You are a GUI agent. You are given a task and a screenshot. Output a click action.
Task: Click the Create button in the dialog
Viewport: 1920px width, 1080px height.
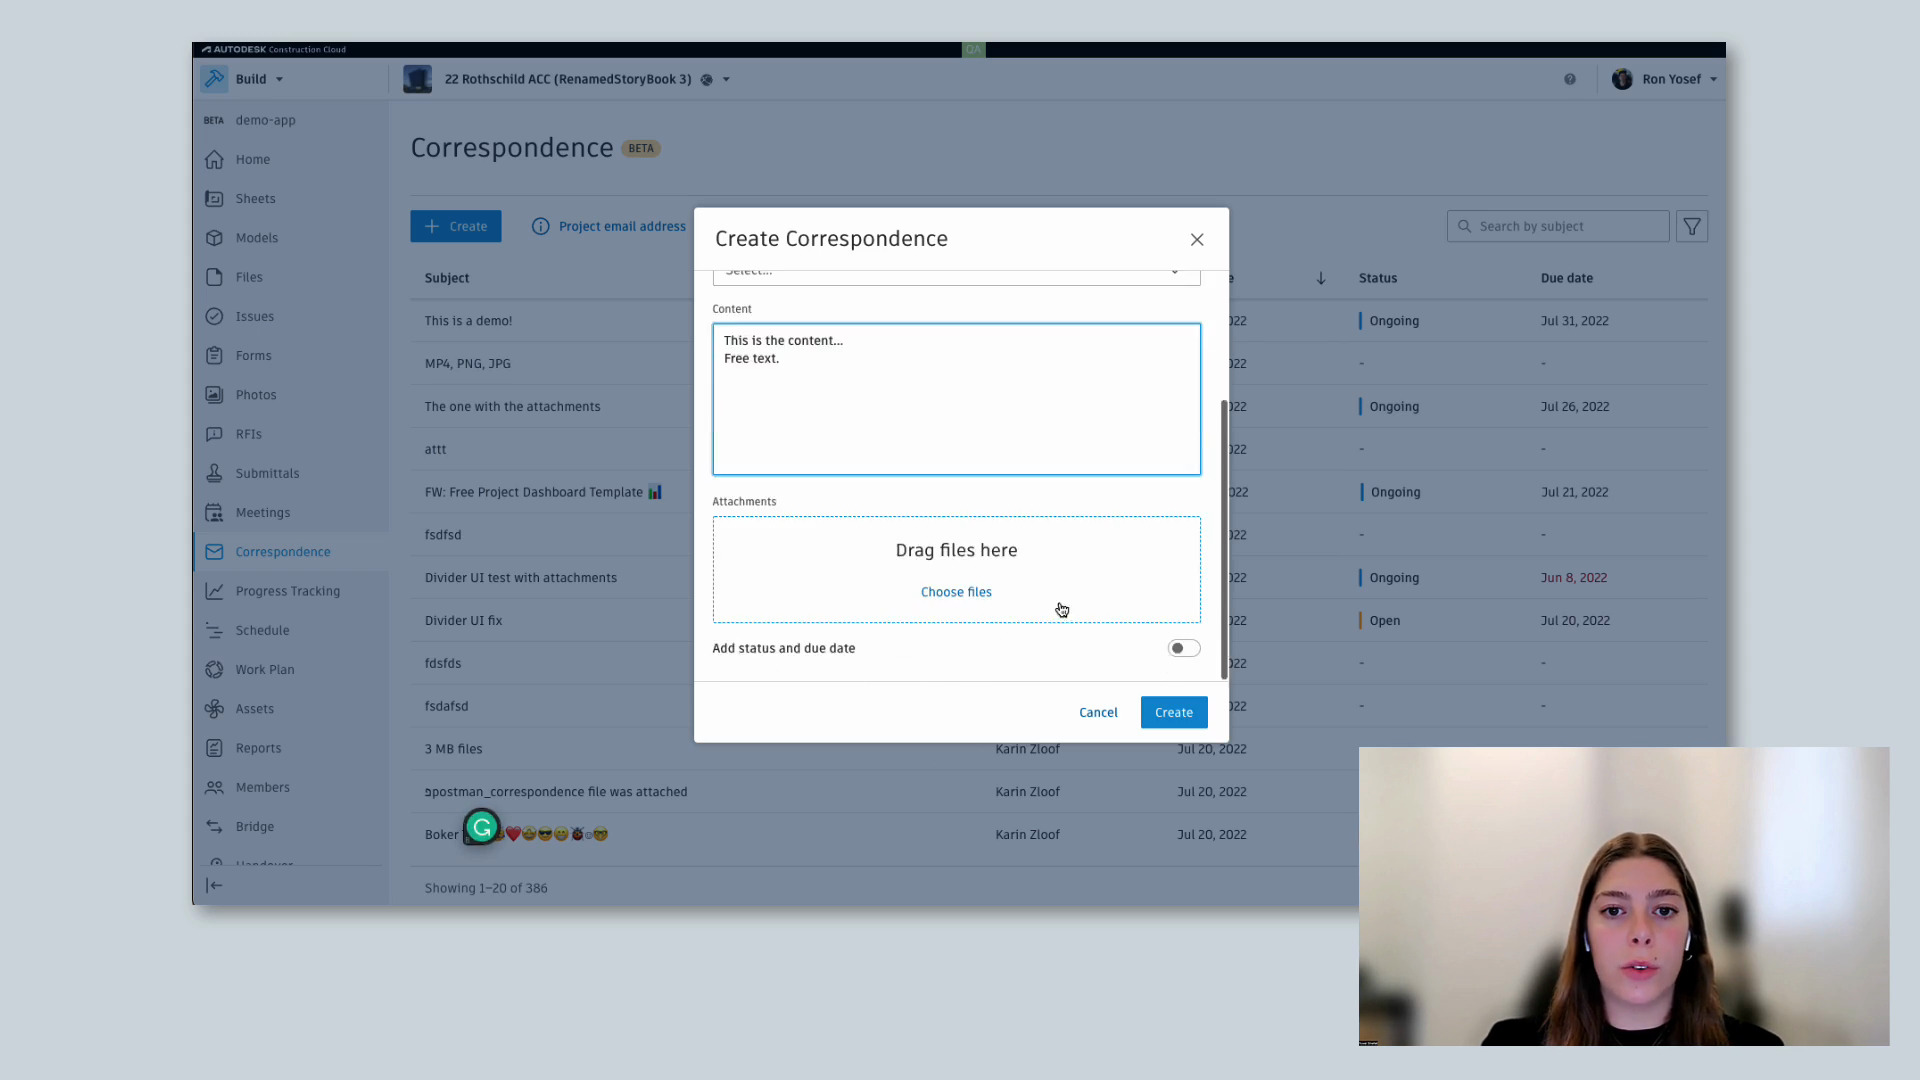click(1173, 712)
